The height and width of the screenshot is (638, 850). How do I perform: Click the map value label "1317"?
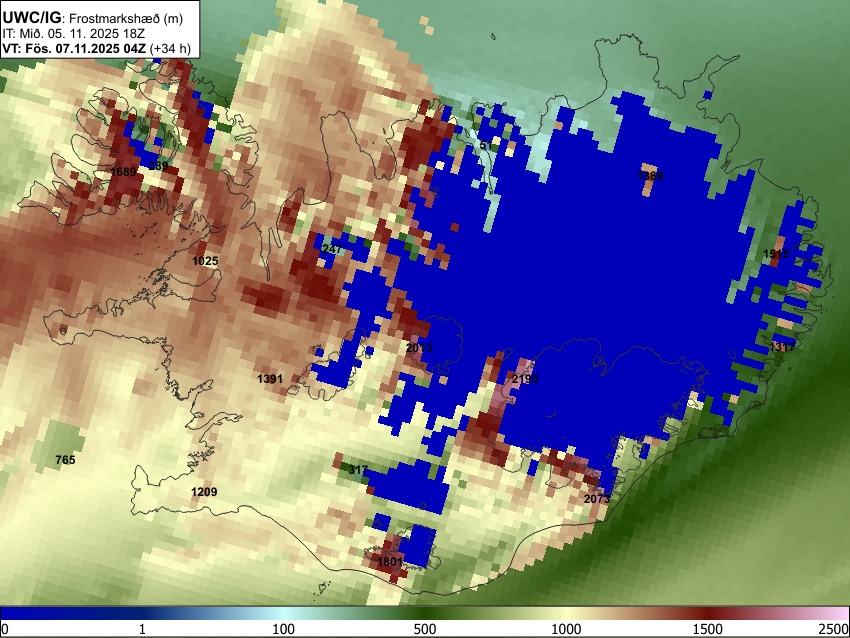pyautogui.click(x=782, y=347)
